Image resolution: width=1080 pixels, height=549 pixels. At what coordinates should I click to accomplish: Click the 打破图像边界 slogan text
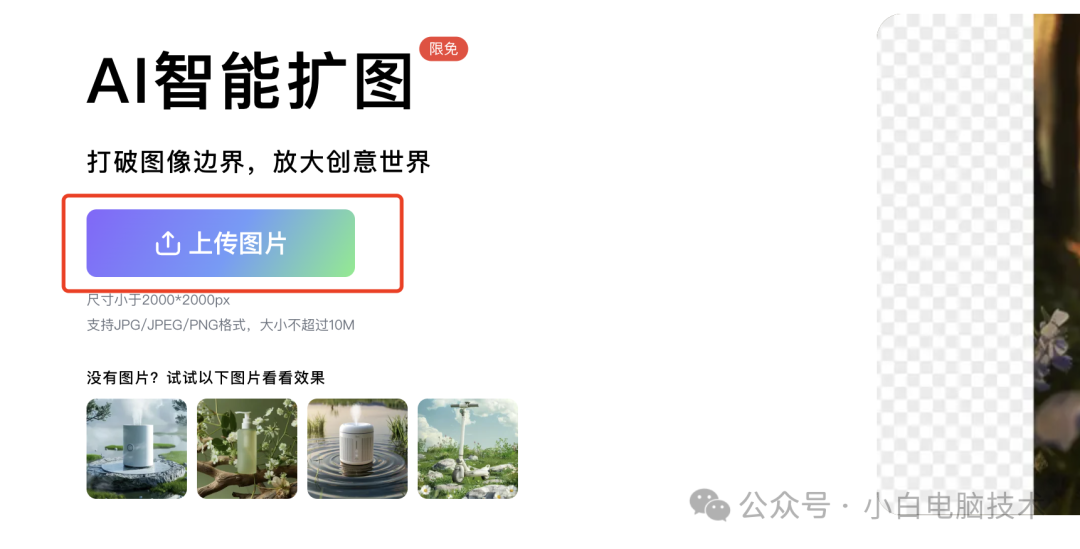click(x=166, y=162)
